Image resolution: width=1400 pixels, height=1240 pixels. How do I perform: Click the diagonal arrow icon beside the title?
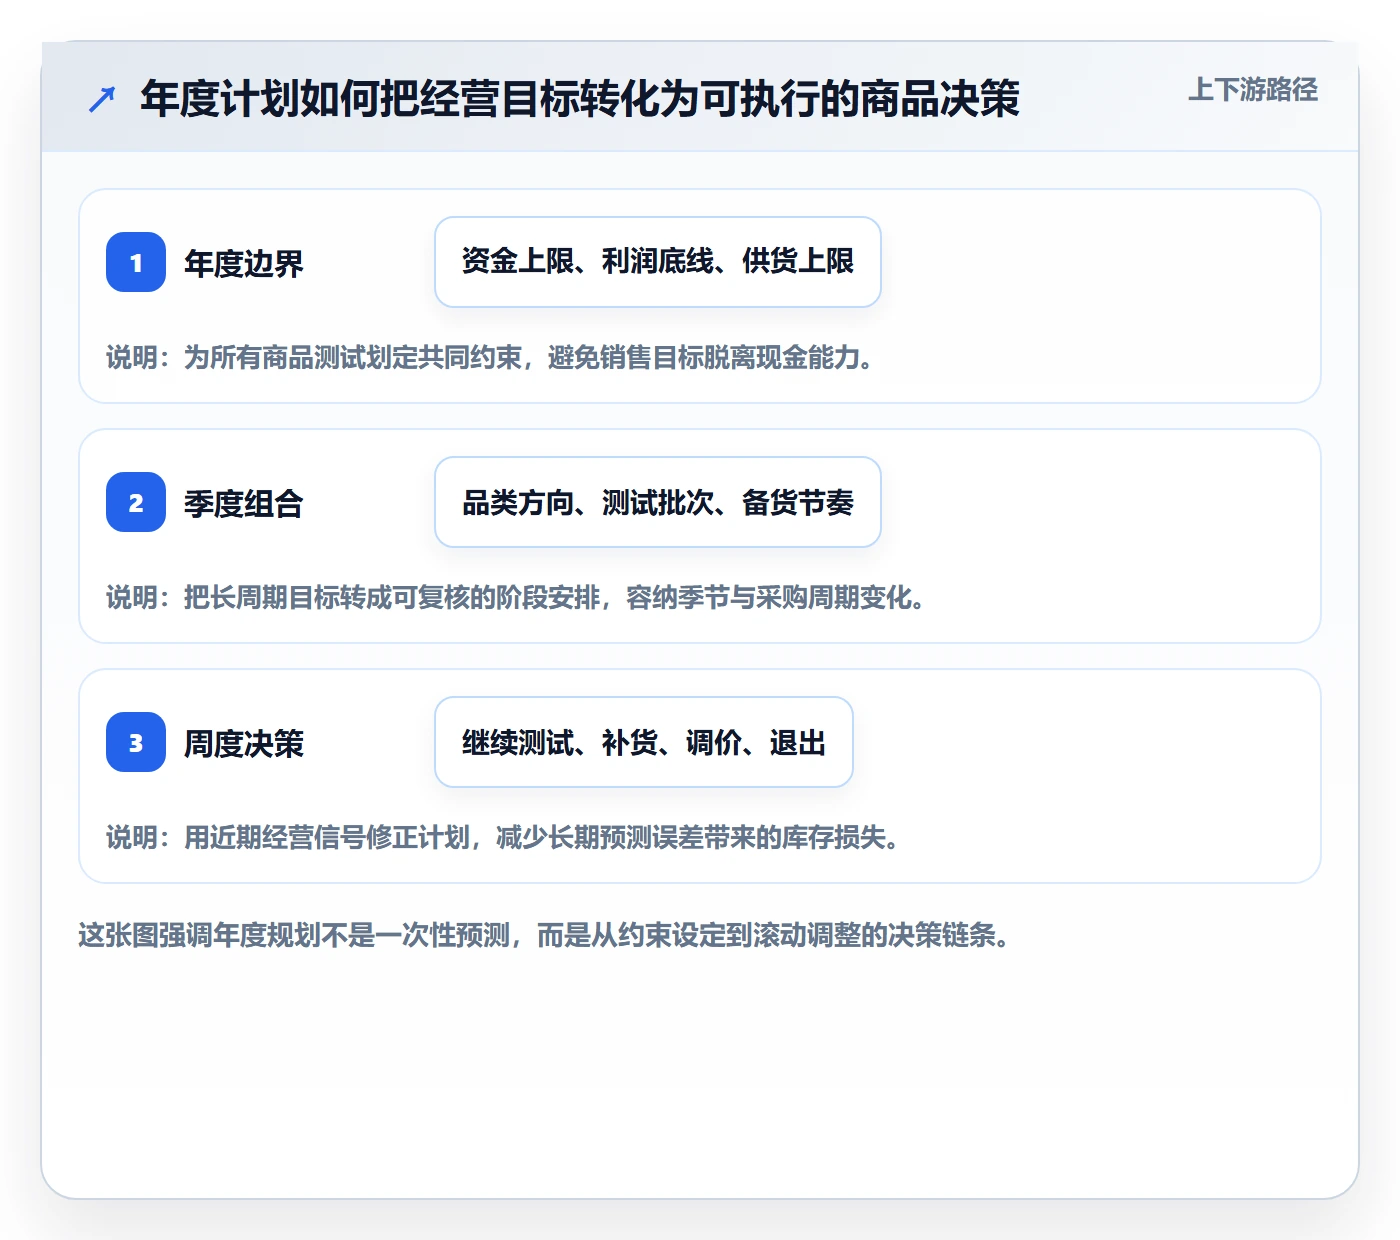(102, 99)
